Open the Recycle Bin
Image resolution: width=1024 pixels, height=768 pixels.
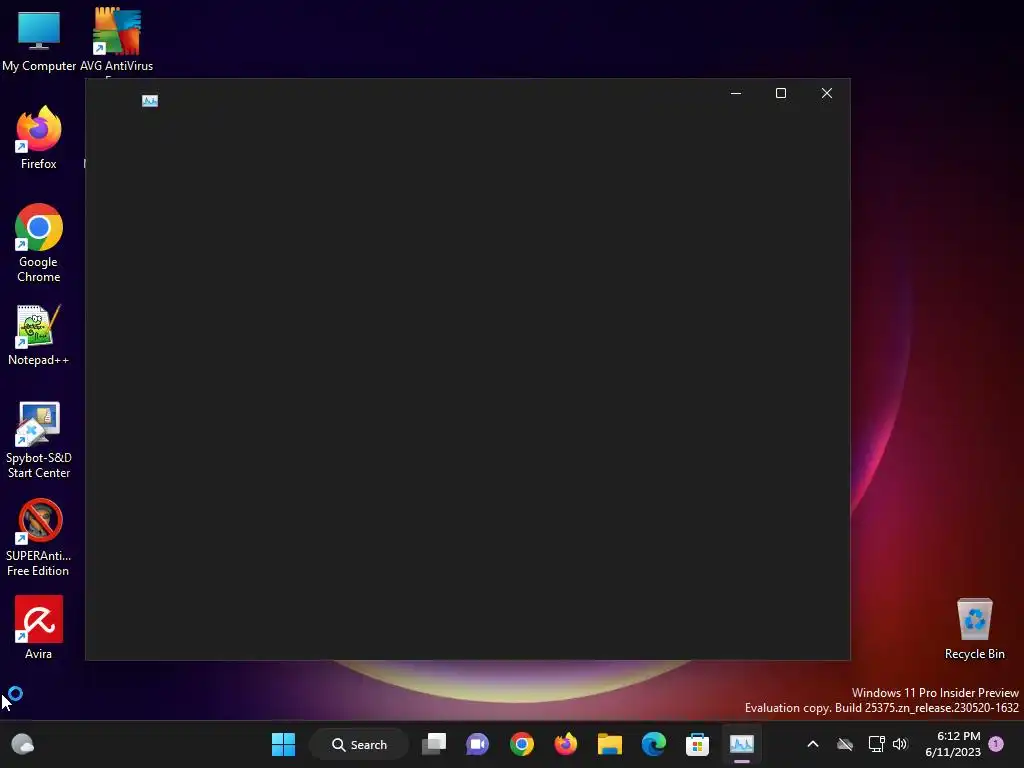(974, 628)
